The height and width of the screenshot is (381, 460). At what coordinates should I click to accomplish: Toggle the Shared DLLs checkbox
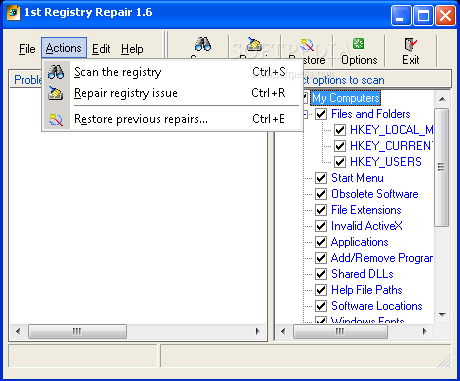[x=321, y=274]
